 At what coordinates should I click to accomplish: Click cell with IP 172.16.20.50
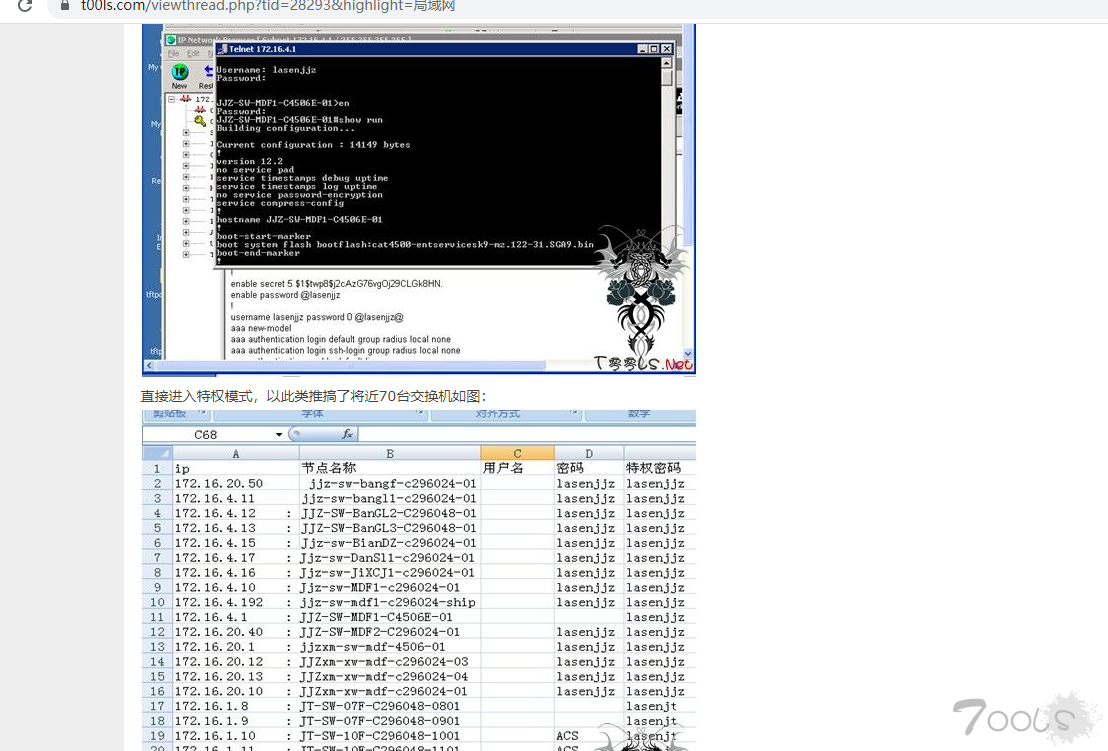236,483
